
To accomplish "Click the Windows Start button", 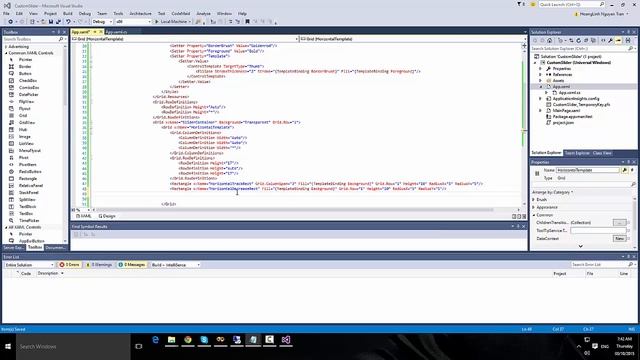I will click(x=8, y=347).
